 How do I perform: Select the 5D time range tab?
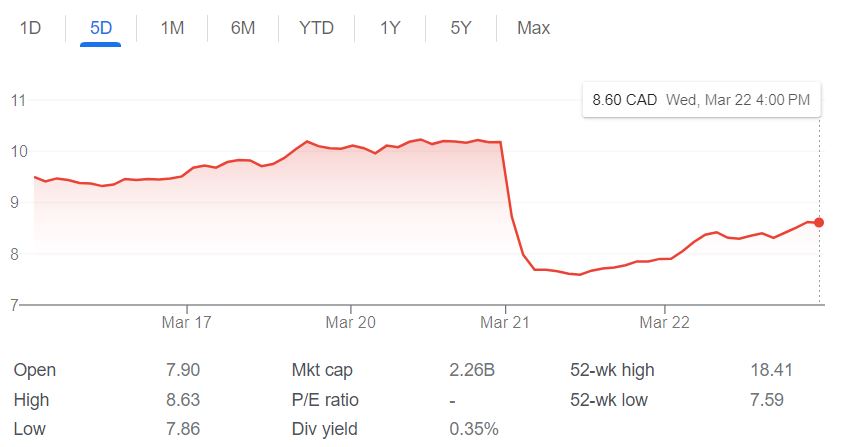click(101, 28)
